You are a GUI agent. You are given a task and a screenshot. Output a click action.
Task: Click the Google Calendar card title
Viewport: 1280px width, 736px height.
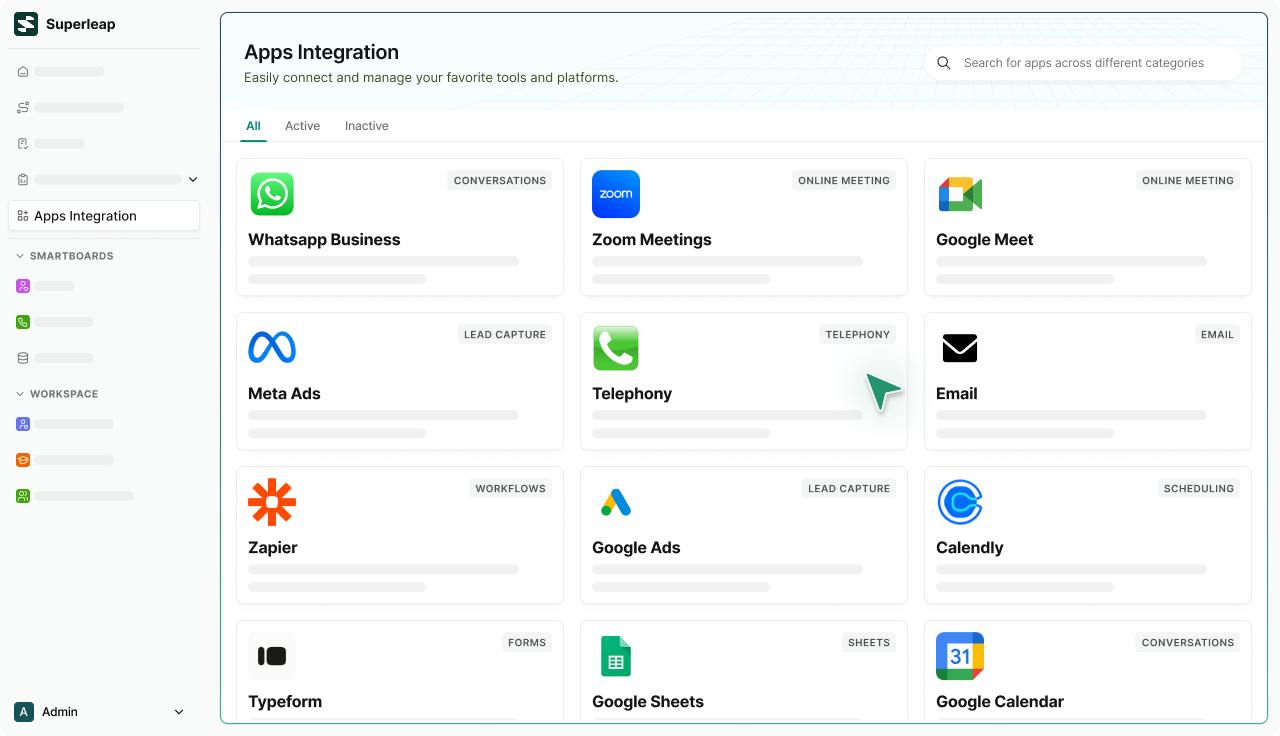pos(1000,702)
